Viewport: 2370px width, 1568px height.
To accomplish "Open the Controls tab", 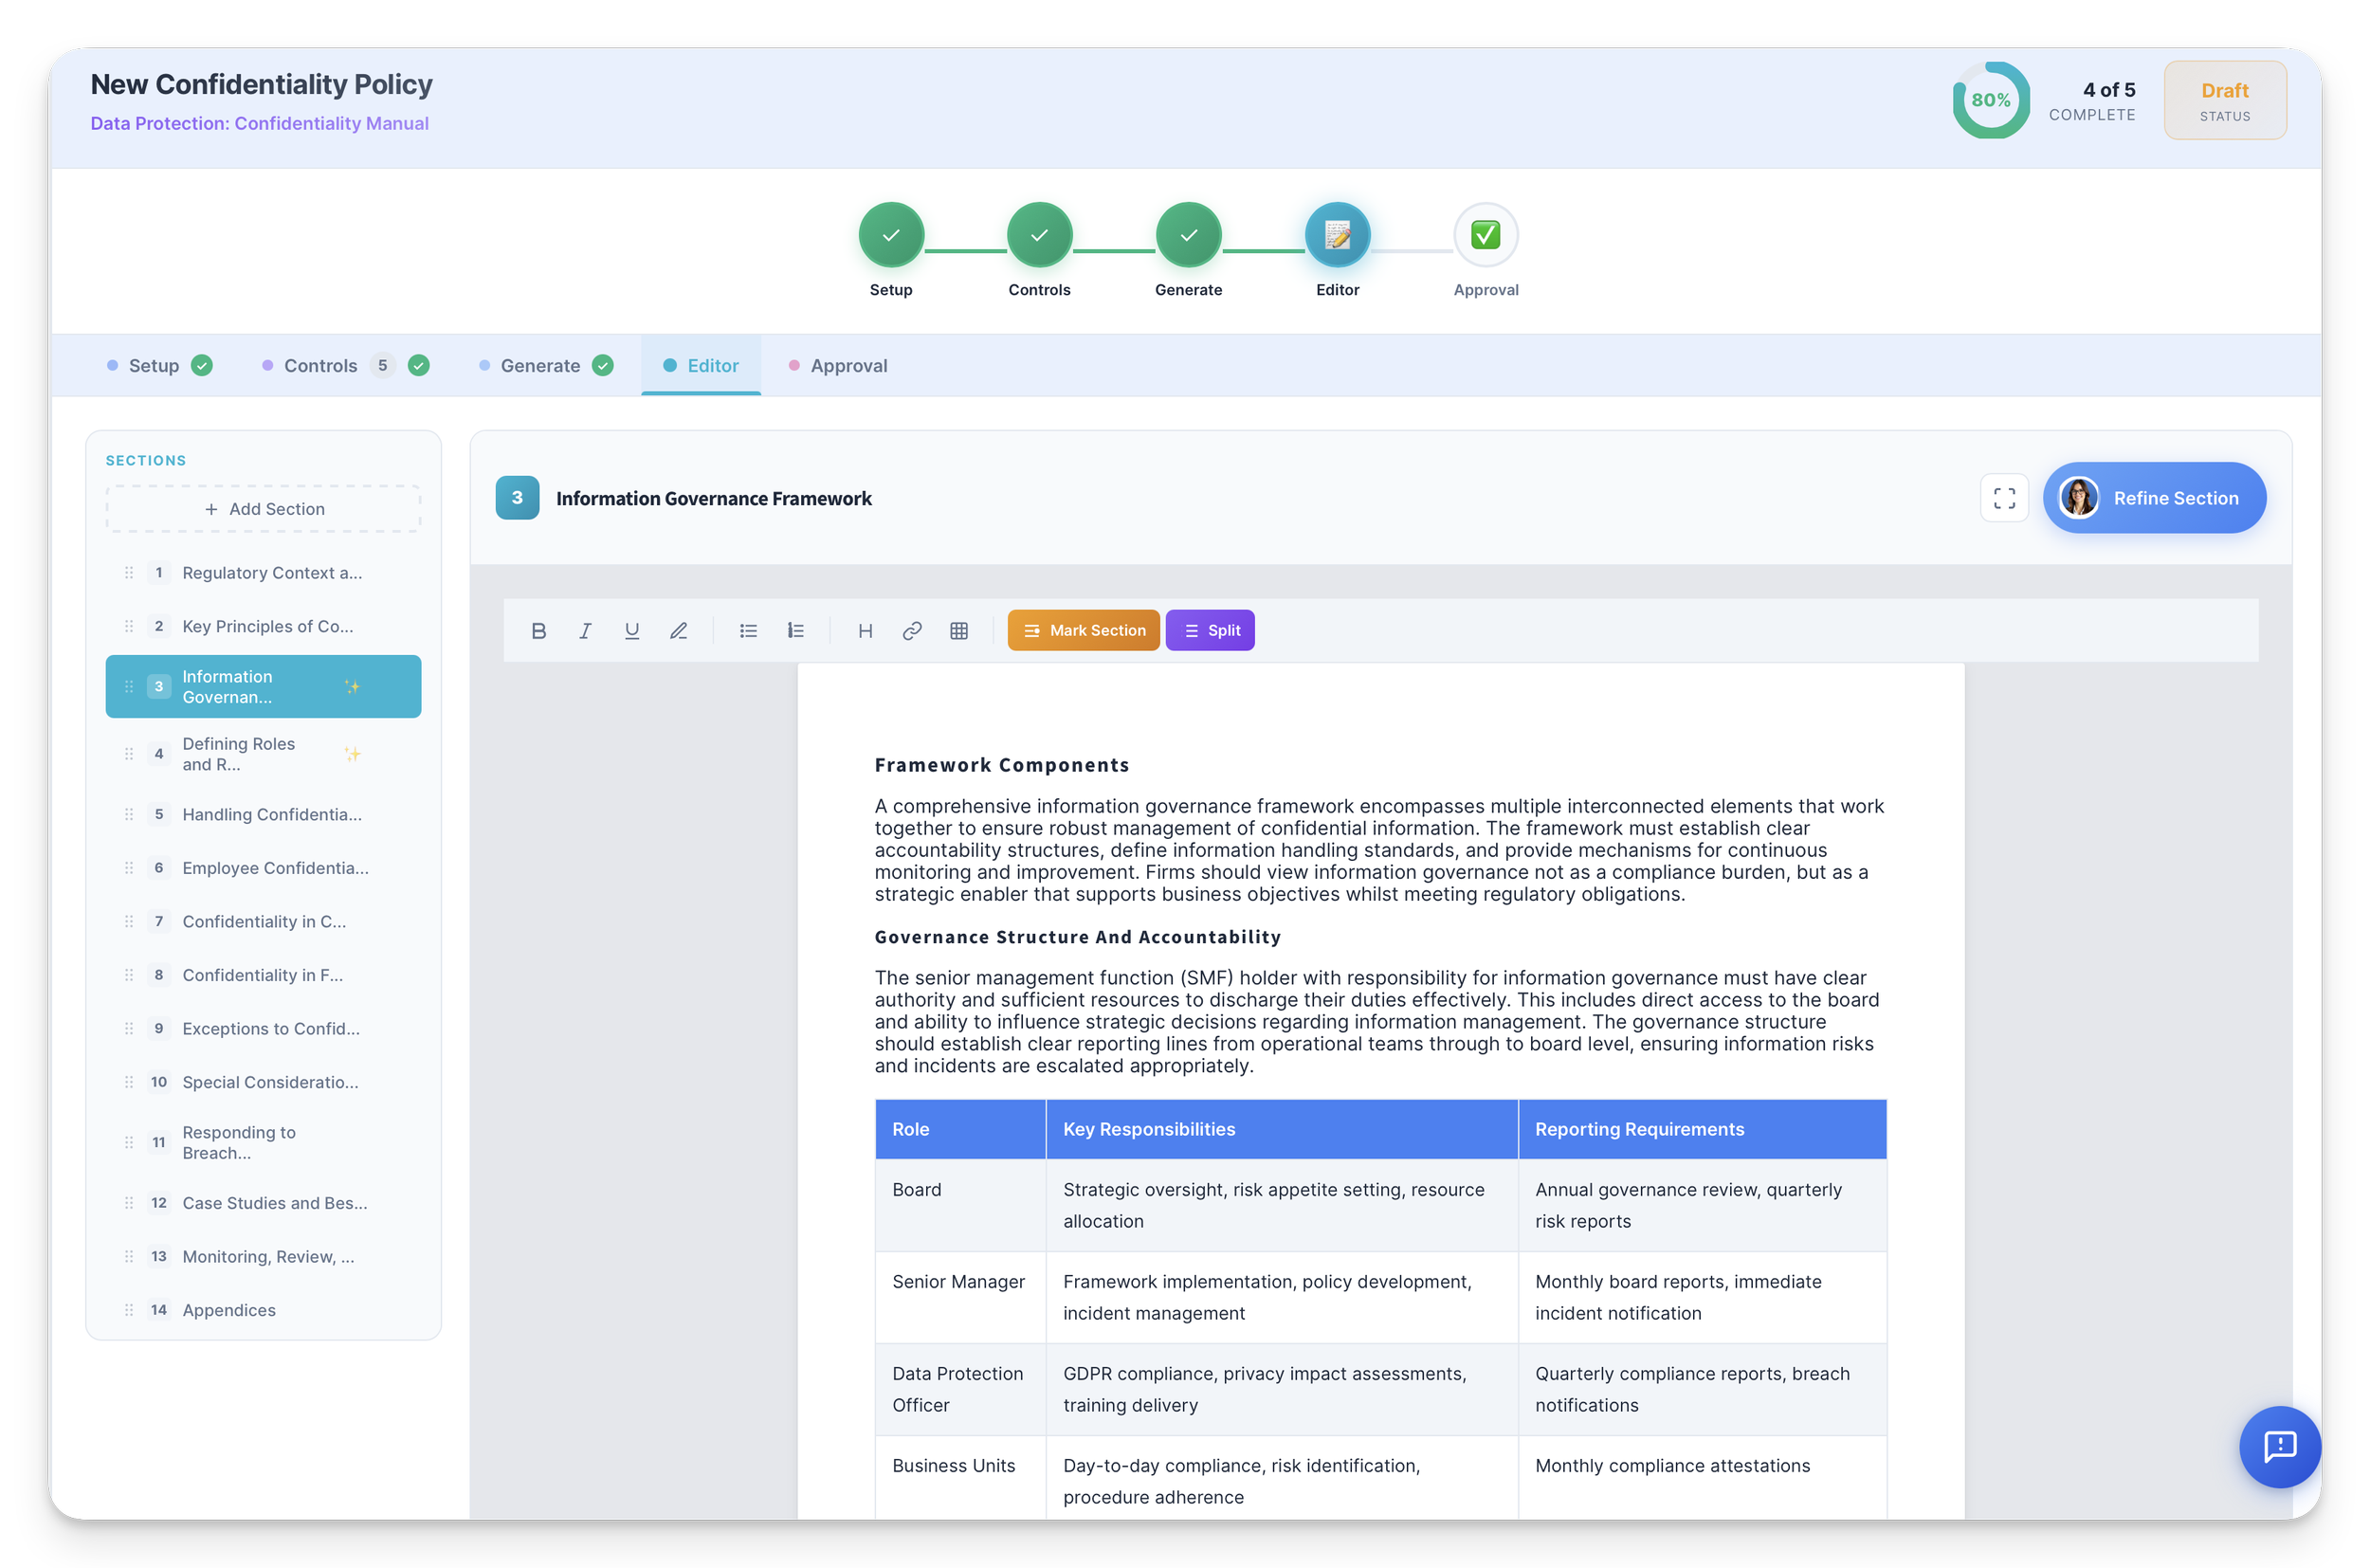I will [x=320, y=365].
